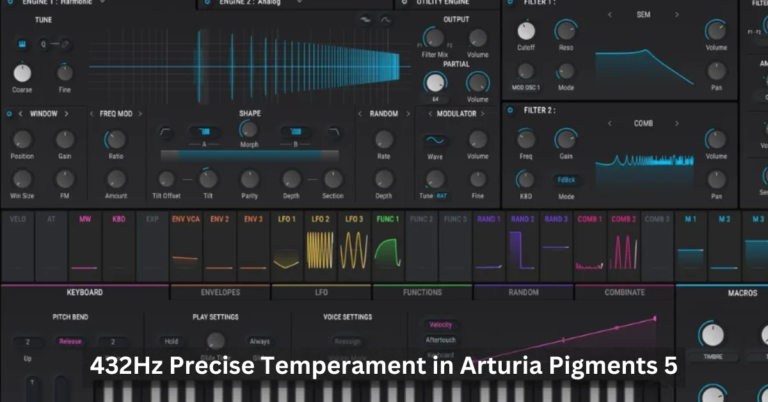Click the MACROS panel header
Image resolution: width=768 pixels, height=402 pixels.
point(742,293)
